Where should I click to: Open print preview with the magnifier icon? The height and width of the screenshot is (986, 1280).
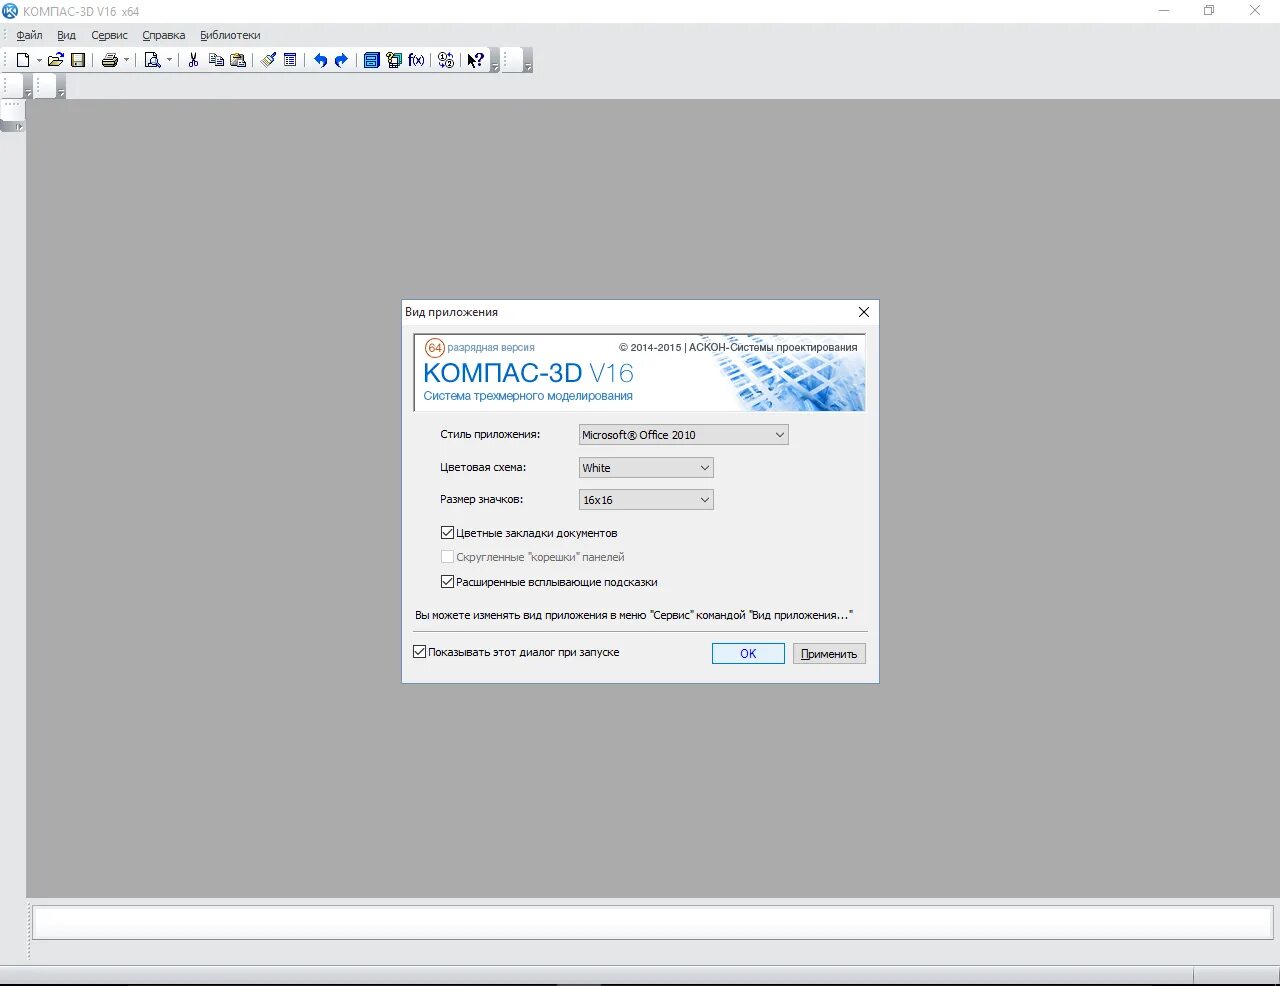point(153,60)
